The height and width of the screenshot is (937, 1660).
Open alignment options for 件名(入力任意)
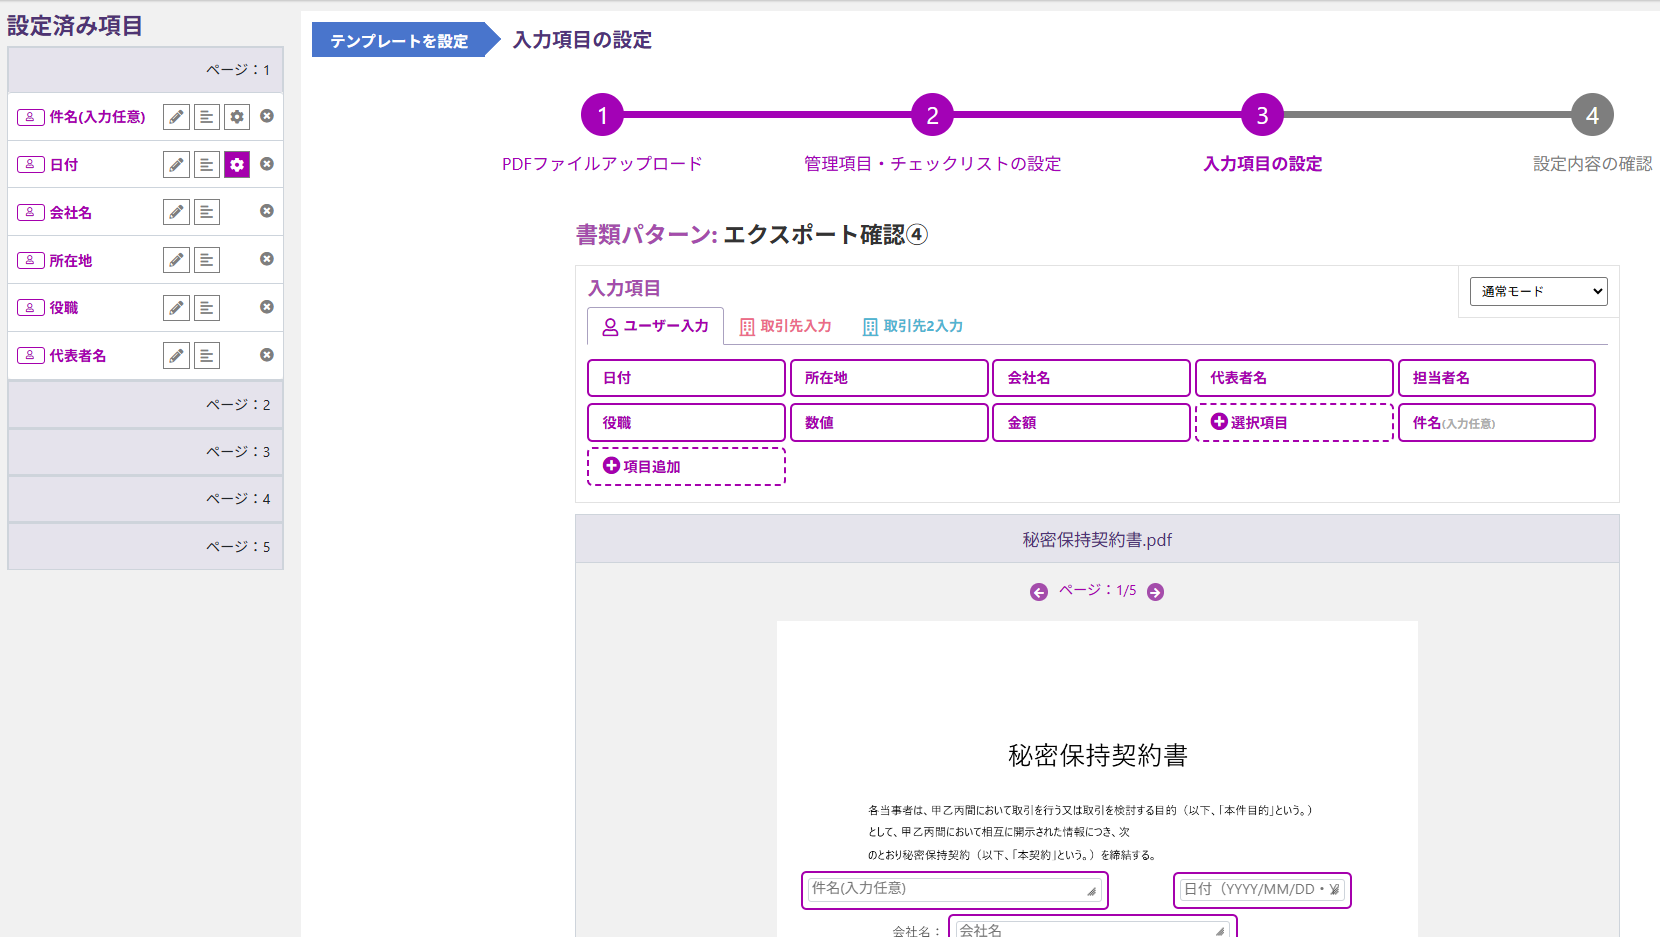pyautogui.click(x=207, y=117)
